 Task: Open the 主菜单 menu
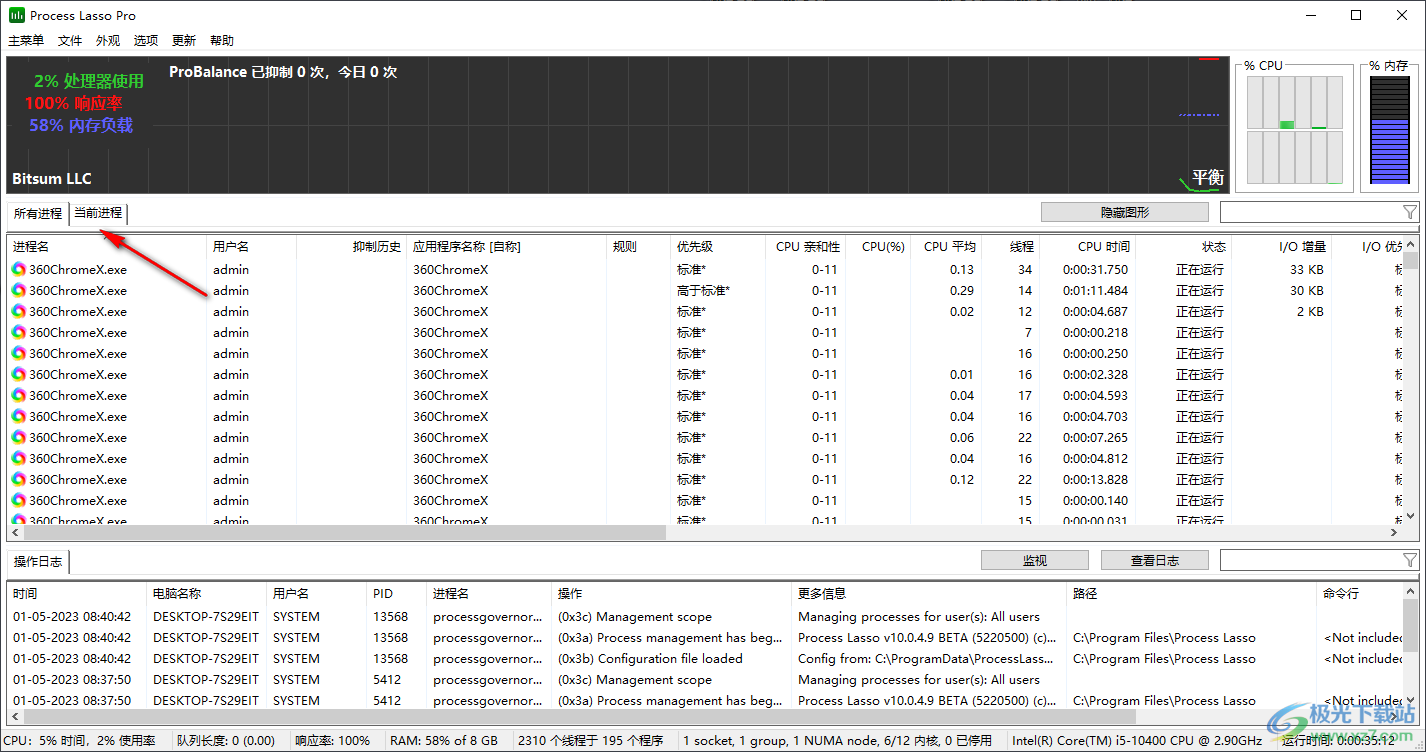pos(26,41)
